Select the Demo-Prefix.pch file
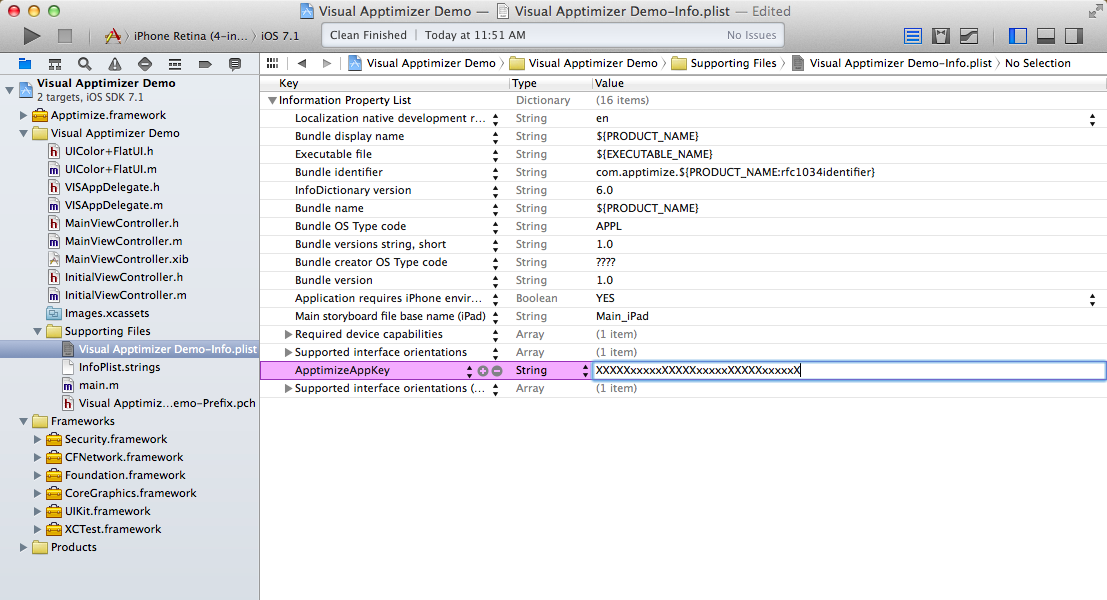Viewport: 1107px width, 600px height. (x=167, y=403)
